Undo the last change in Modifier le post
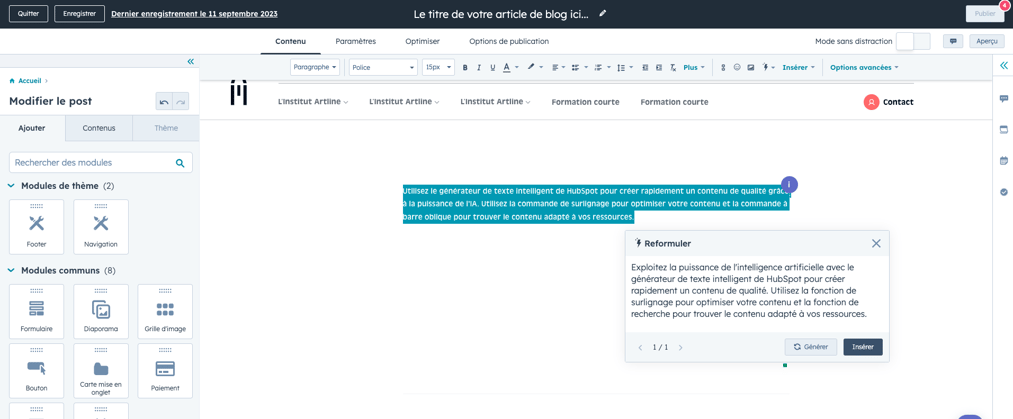The height and width of the screenshot is (419, 1013). pyautogui.click(x=164, y=101)
